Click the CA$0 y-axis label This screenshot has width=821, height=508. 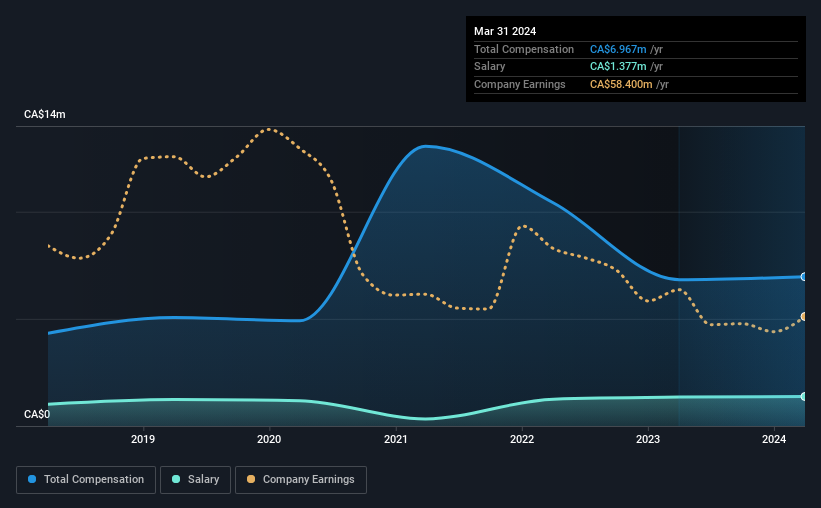pyautogui.click(x=37, y=414)
